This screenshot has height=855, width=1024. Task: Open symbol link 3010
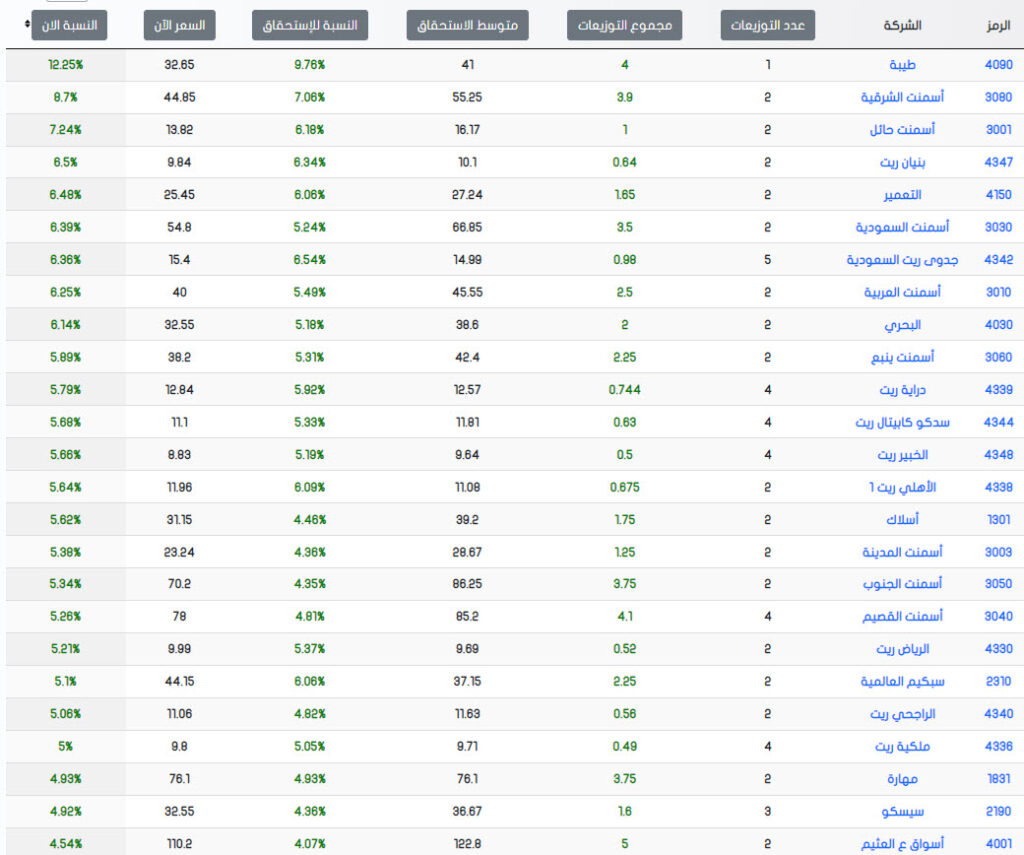click(999, 292)
